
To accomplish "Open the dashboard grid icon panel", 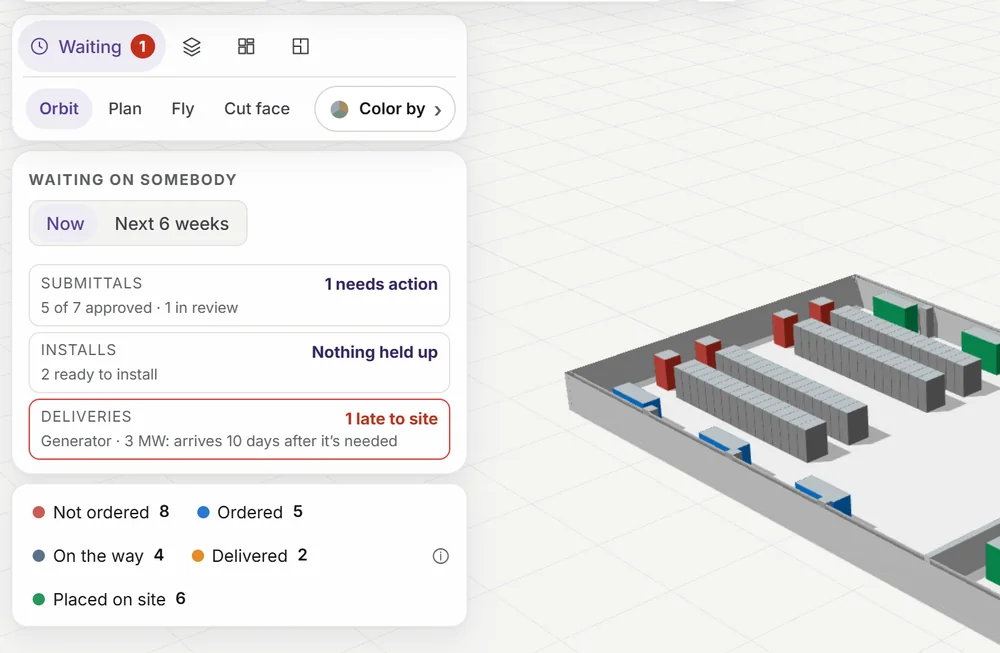I will (246, 47).
